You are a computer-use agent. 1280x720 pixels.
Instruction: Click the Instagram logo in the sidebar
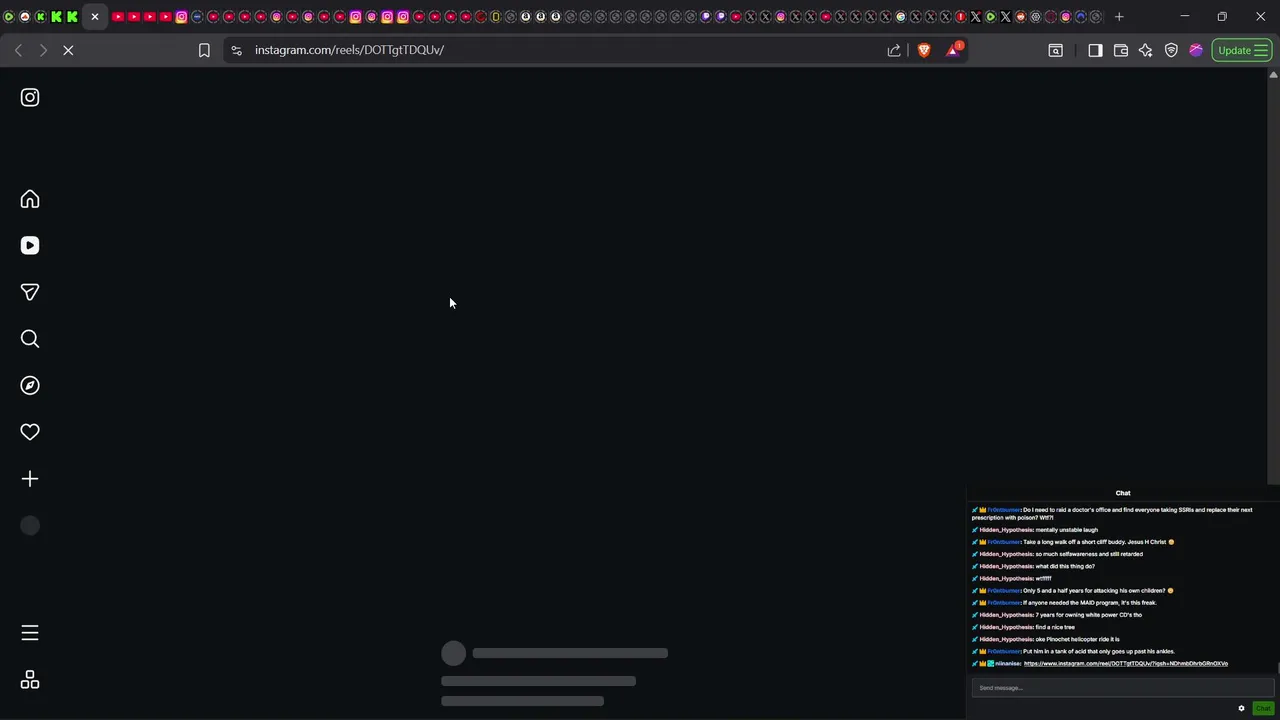tap(30, 97)
